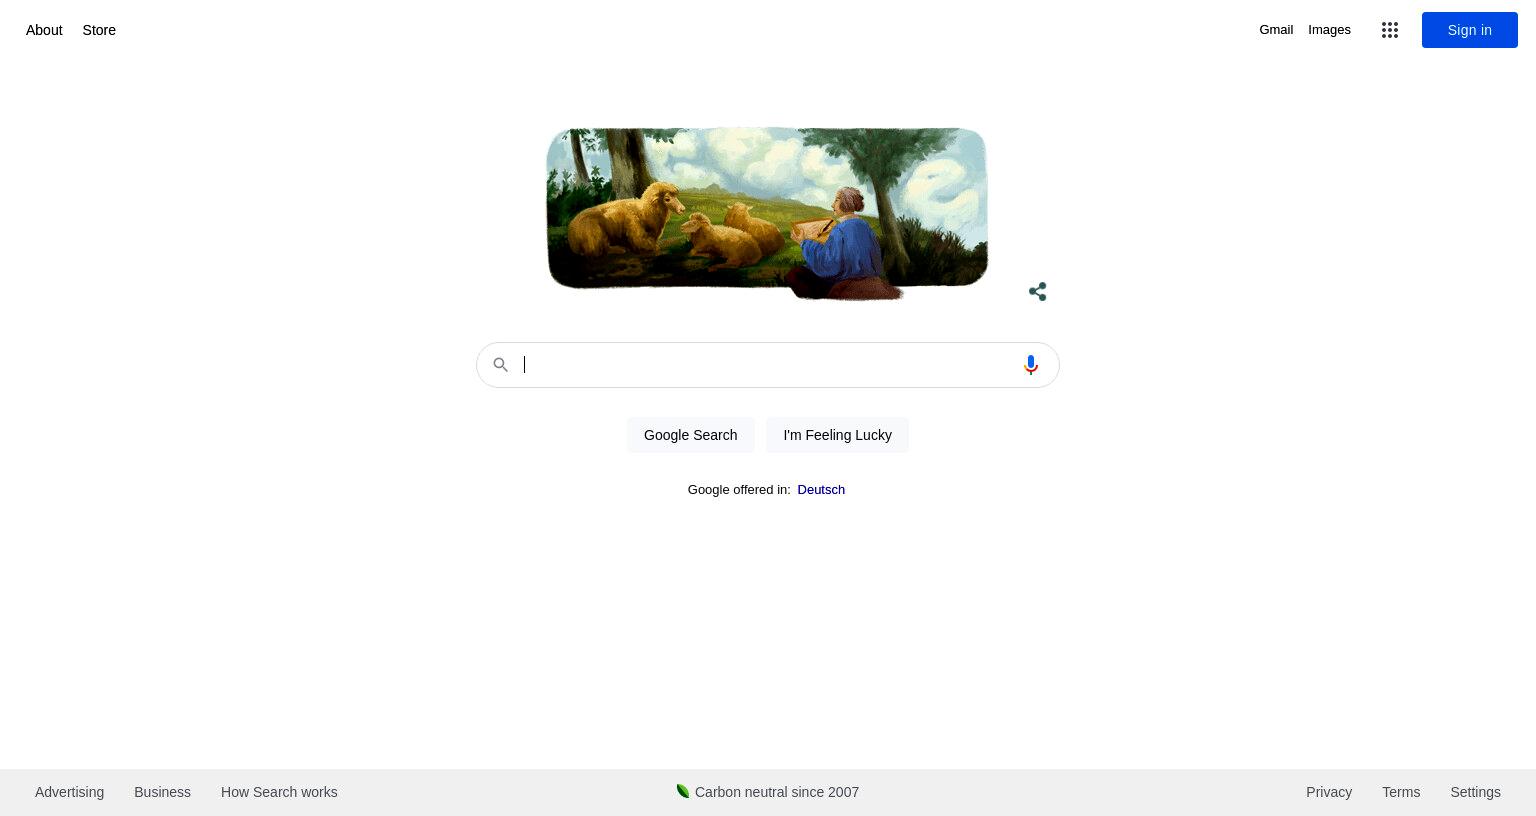Open the Privacy footer link
This screenshot has width=1536, height=816.
click(x=1329, y=792)
